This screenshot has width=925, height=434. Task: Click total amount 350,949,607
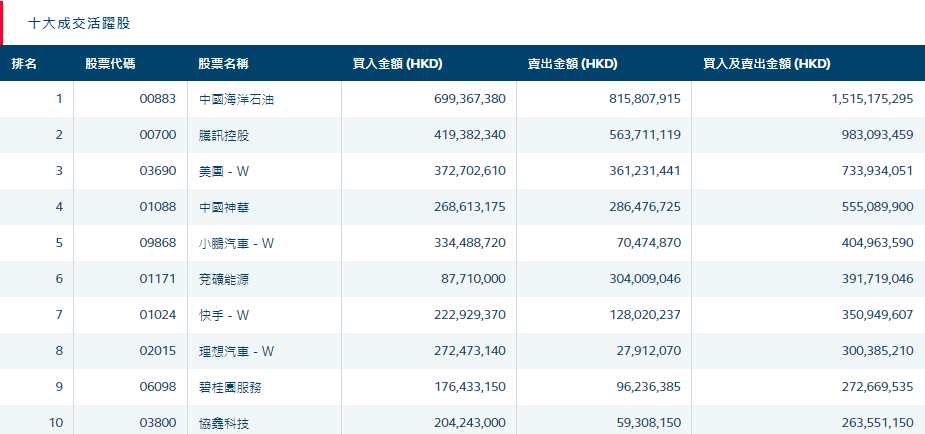coord(877,315)
